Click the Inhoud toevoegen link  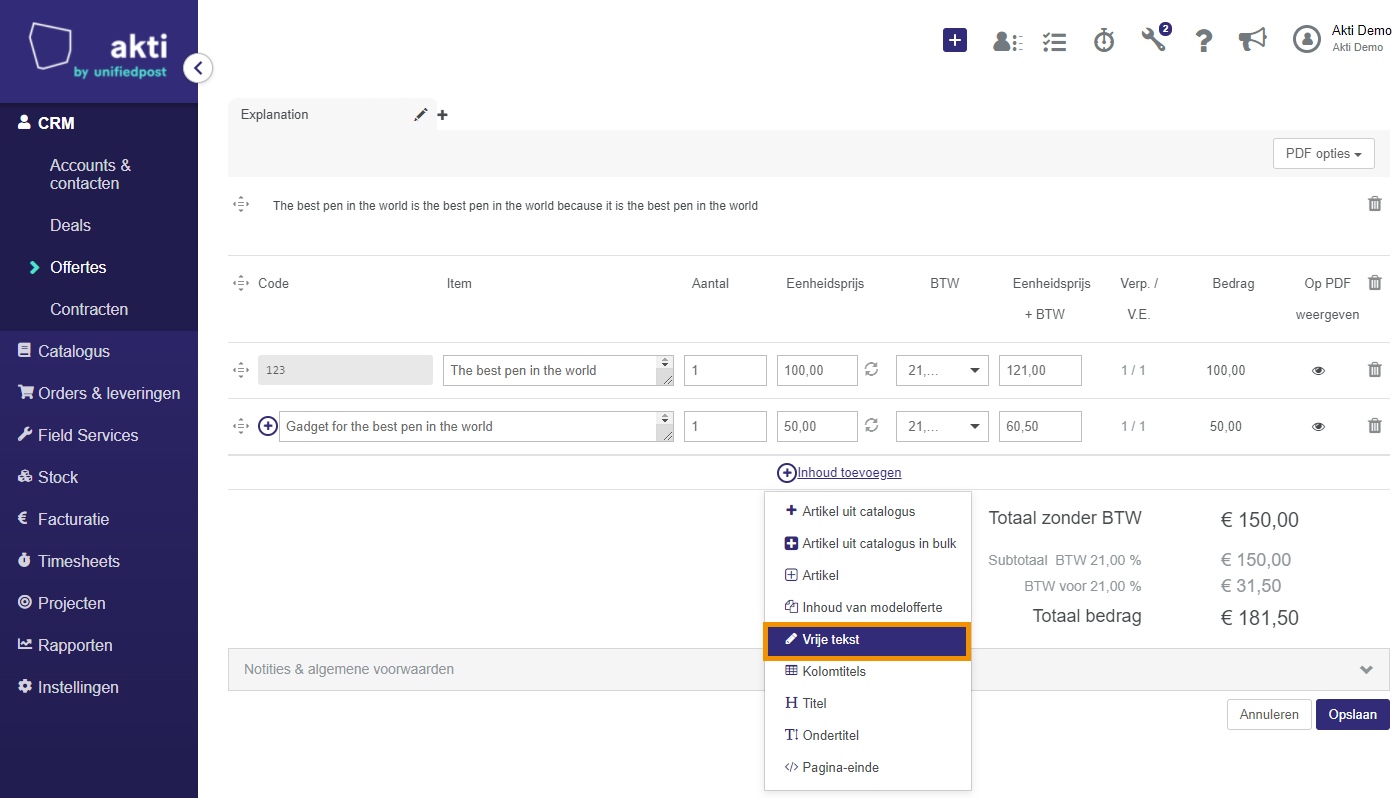(849, 473)
